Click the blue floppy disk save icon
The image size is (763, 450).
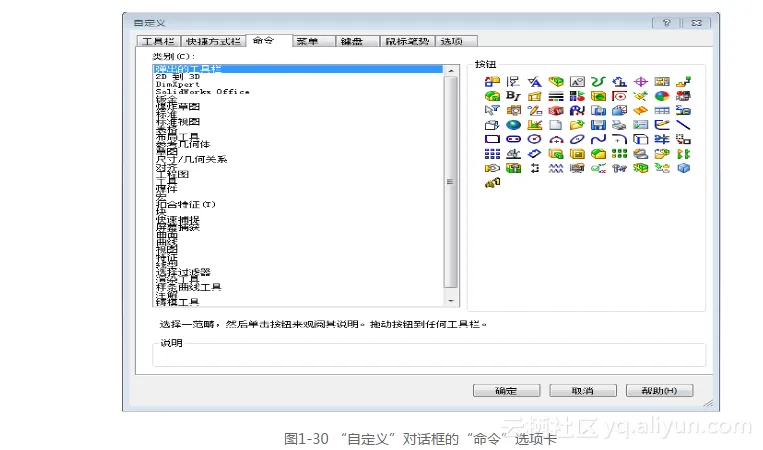pos(598,125)
